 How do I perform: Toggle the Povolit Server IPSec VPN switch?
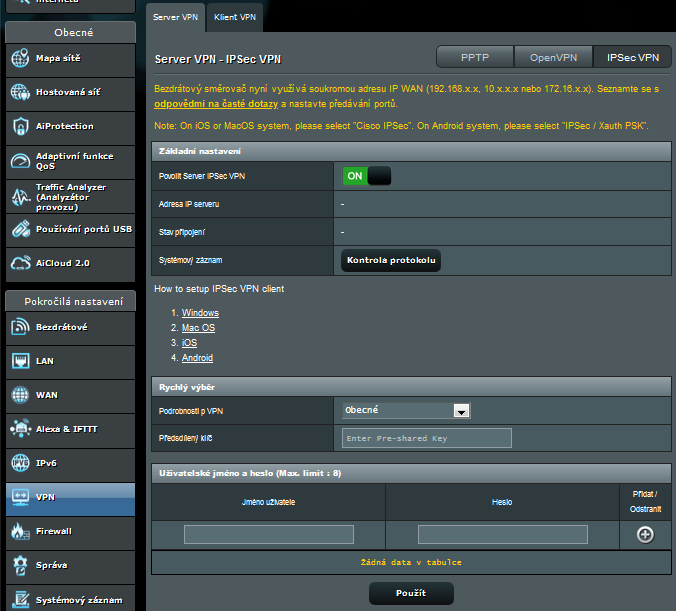point(366,176)
